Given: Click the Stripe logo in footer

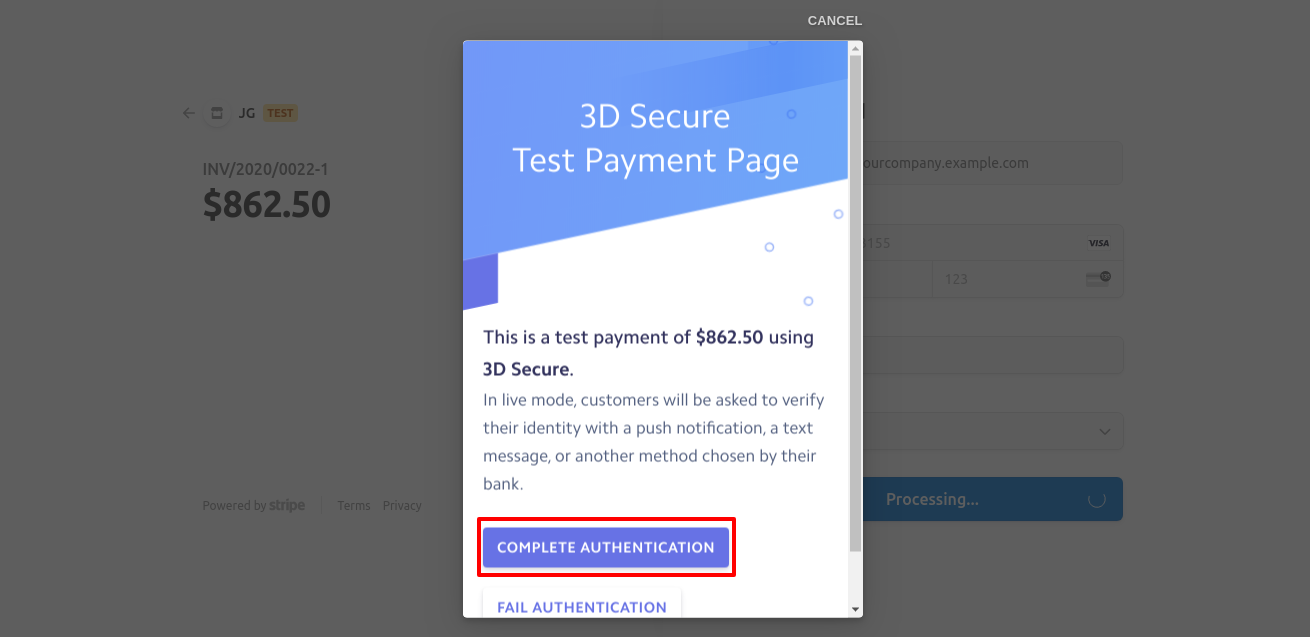Looking at the screenshot, I should 287,506.
